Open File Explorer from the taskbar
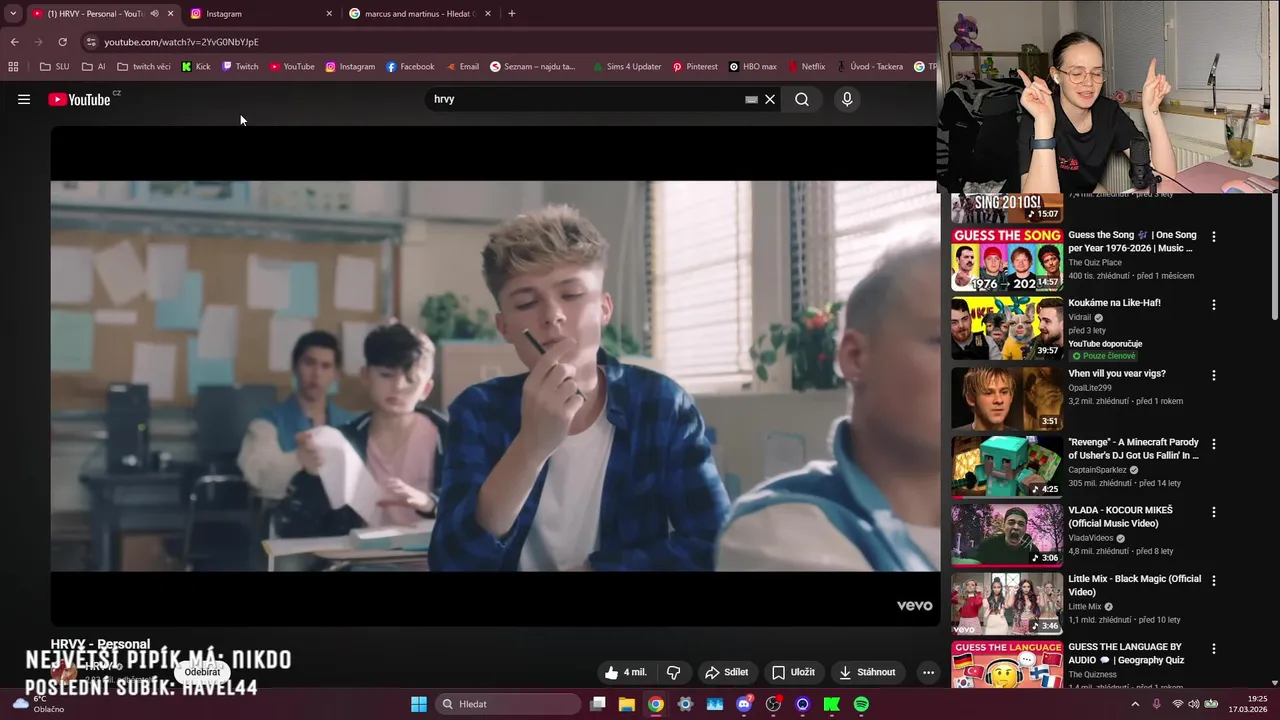This screenshot has height=720, width=1280. [x=626, y=704]
